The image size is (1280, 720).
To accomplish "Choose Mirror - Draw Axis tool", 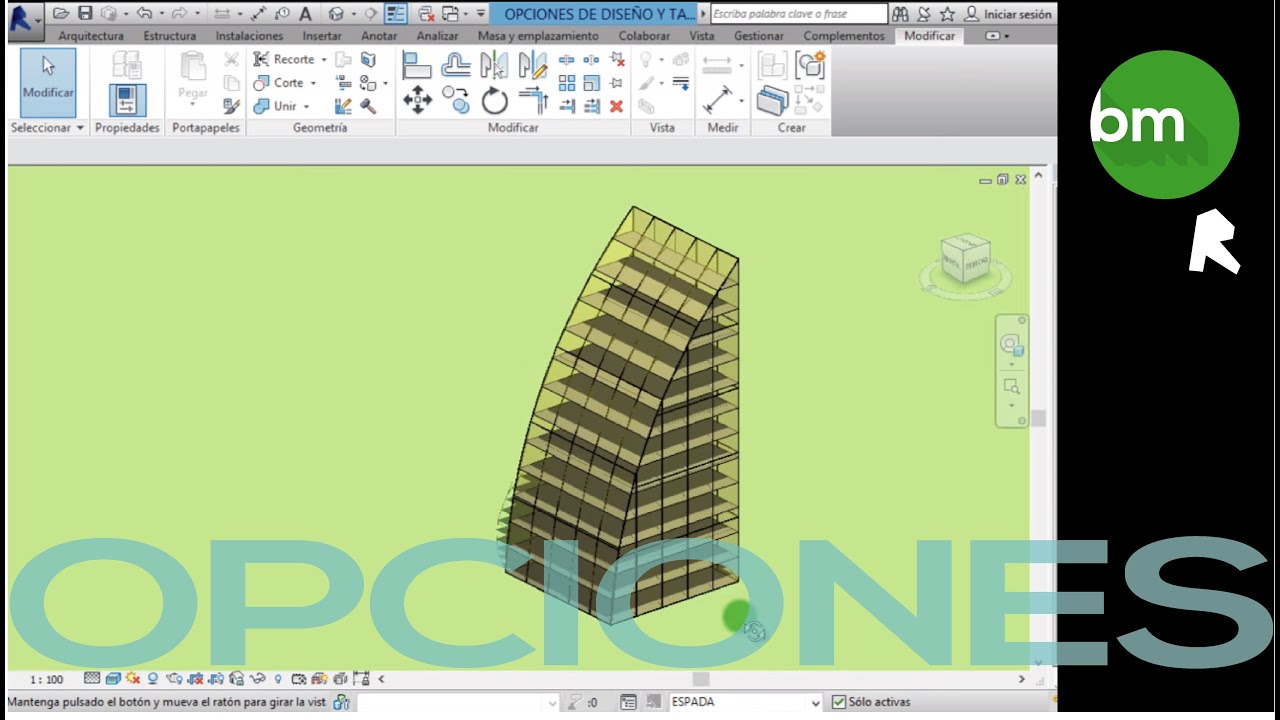I will [x=533, y=66].
